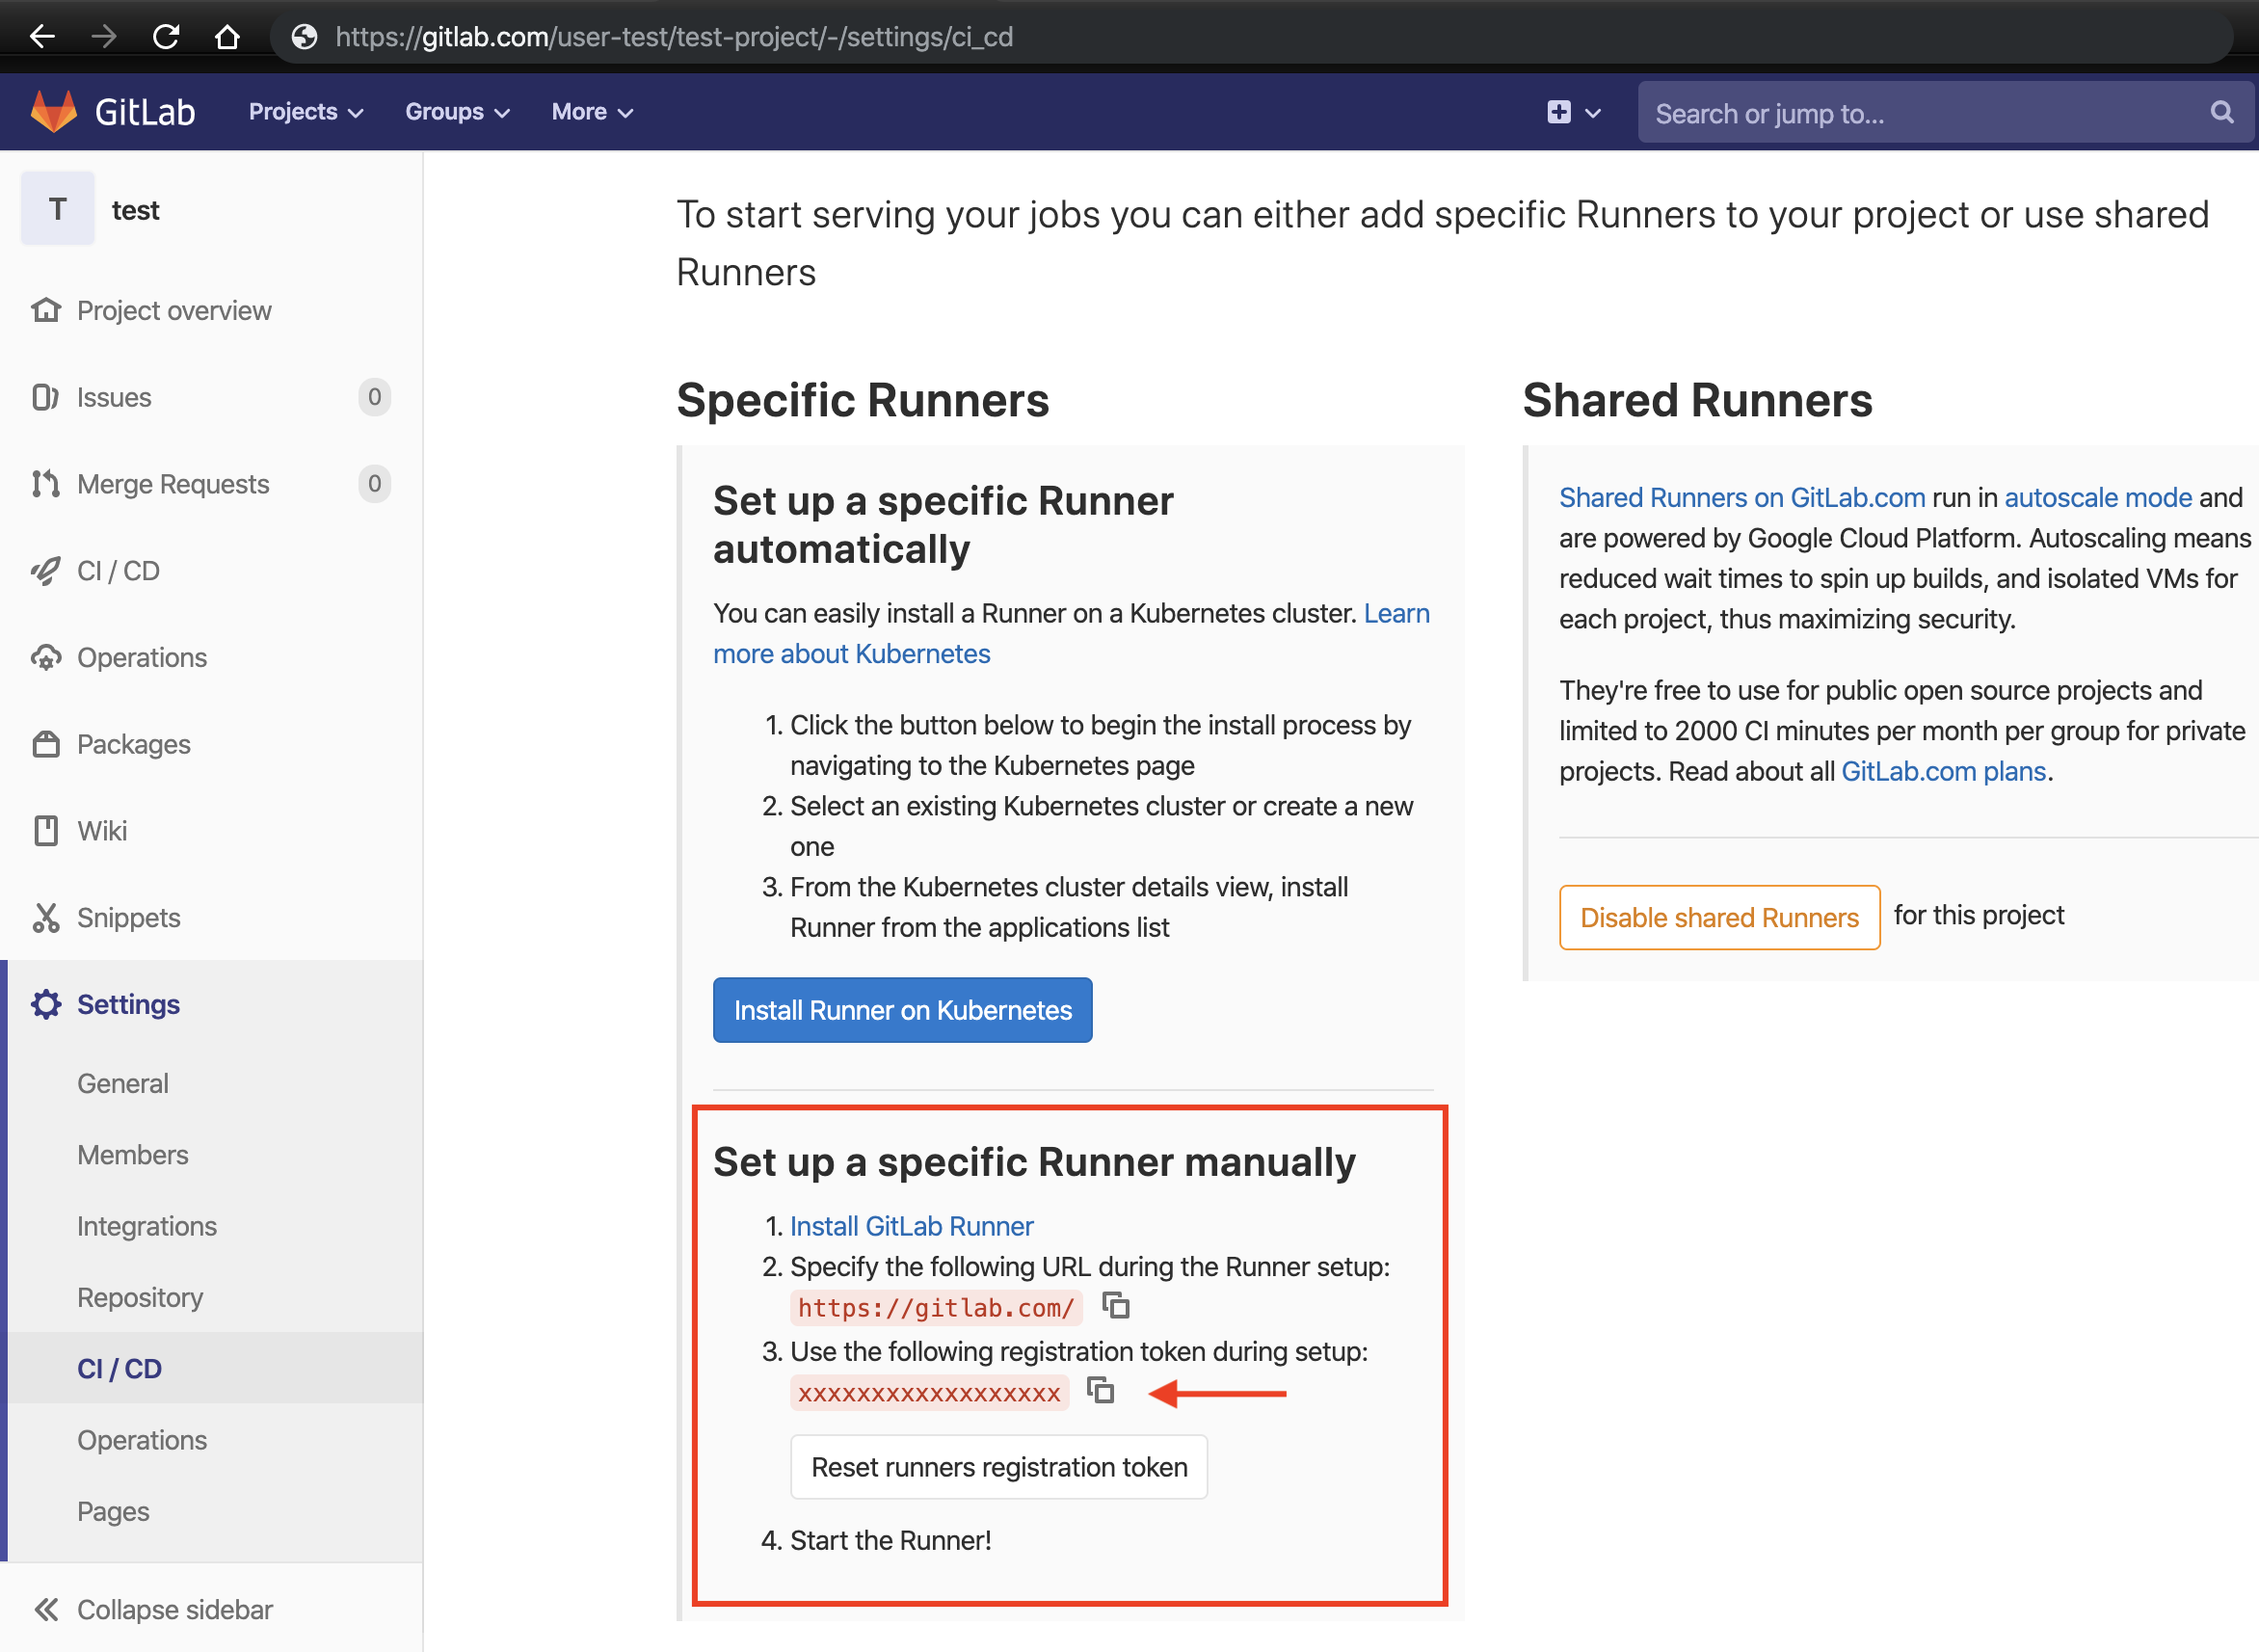
Task: Expand the Groups navigation dropdown
Action: (x=453, y=112)
